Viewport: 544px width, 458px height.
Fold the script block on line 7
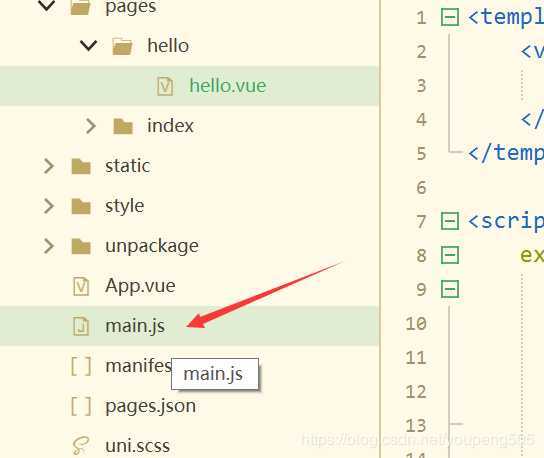pos(450,221)
